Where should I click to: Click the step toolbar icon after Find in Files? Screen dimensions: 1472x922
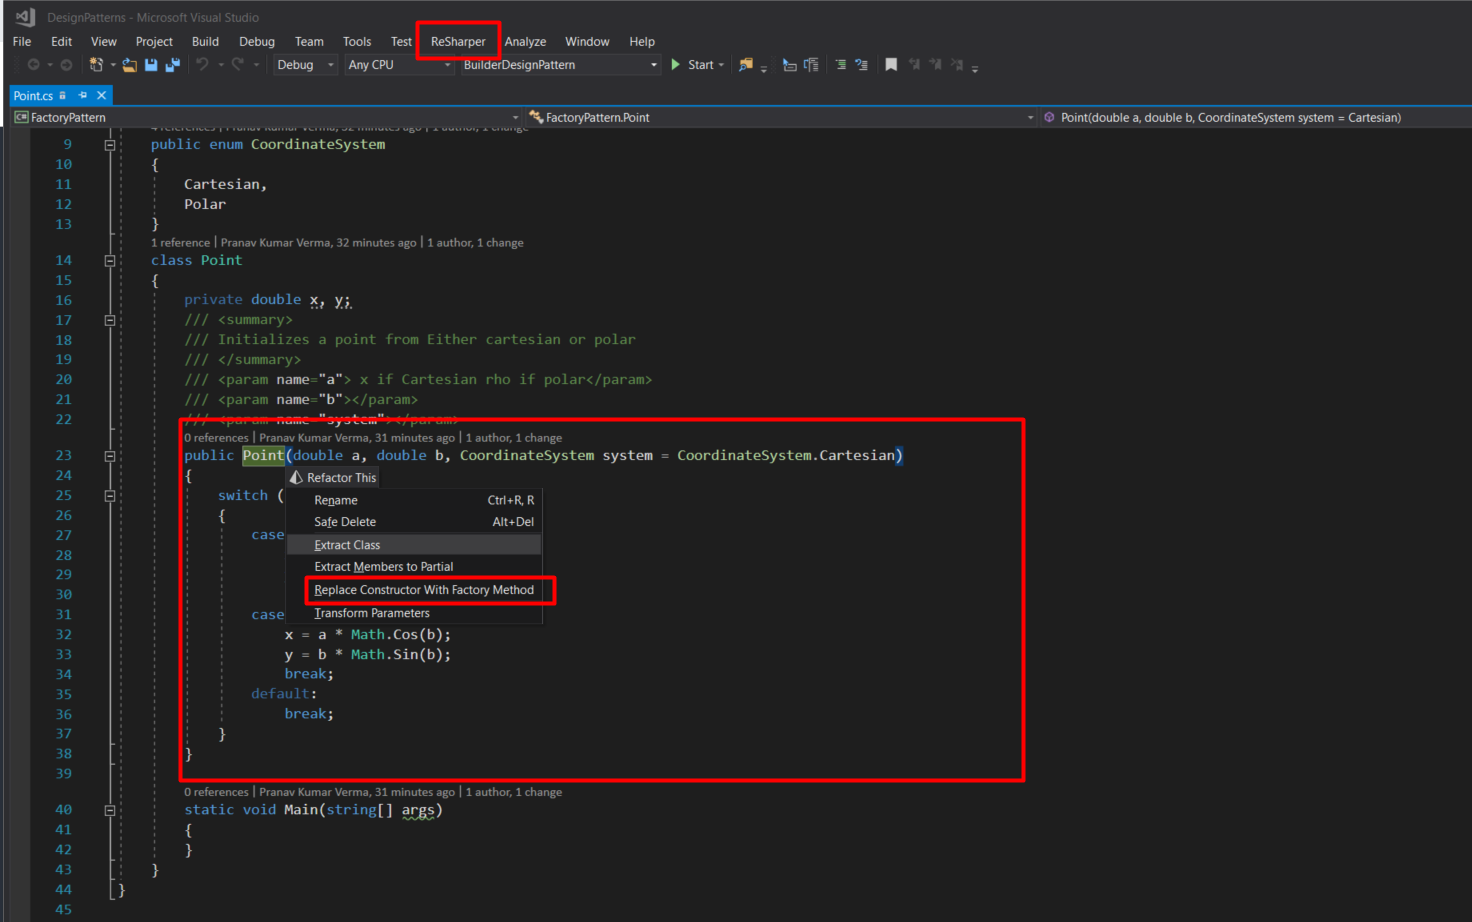click(790, 65)
